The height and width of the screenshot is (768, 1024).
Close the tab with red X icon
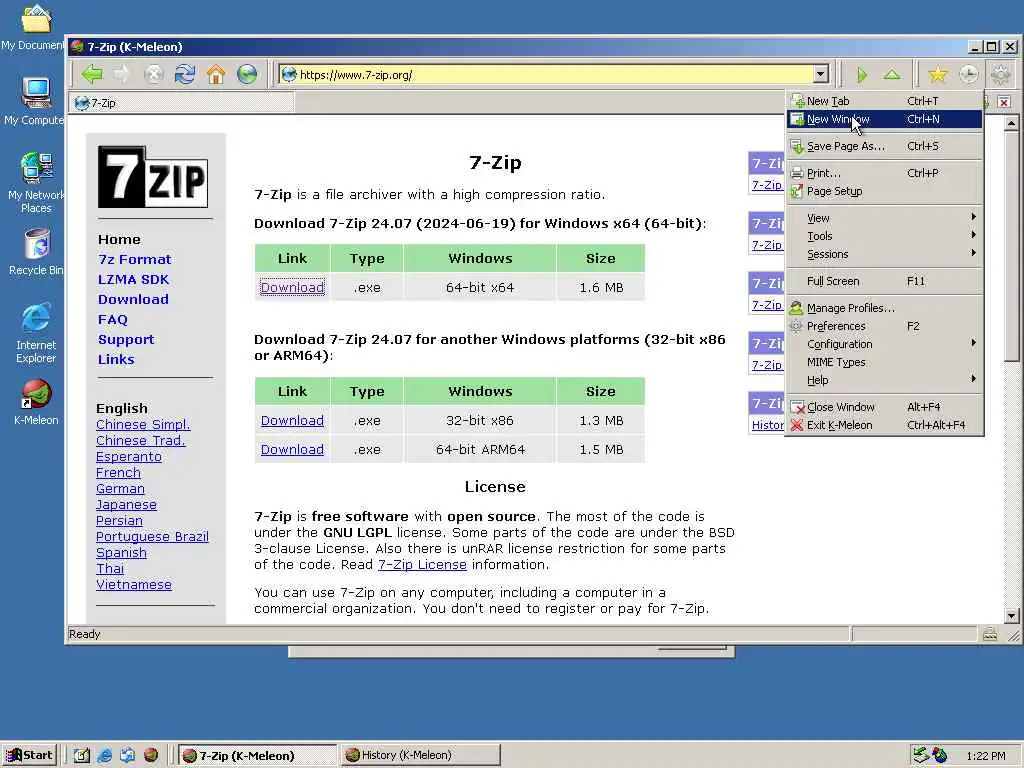(x=1004, y=103)
